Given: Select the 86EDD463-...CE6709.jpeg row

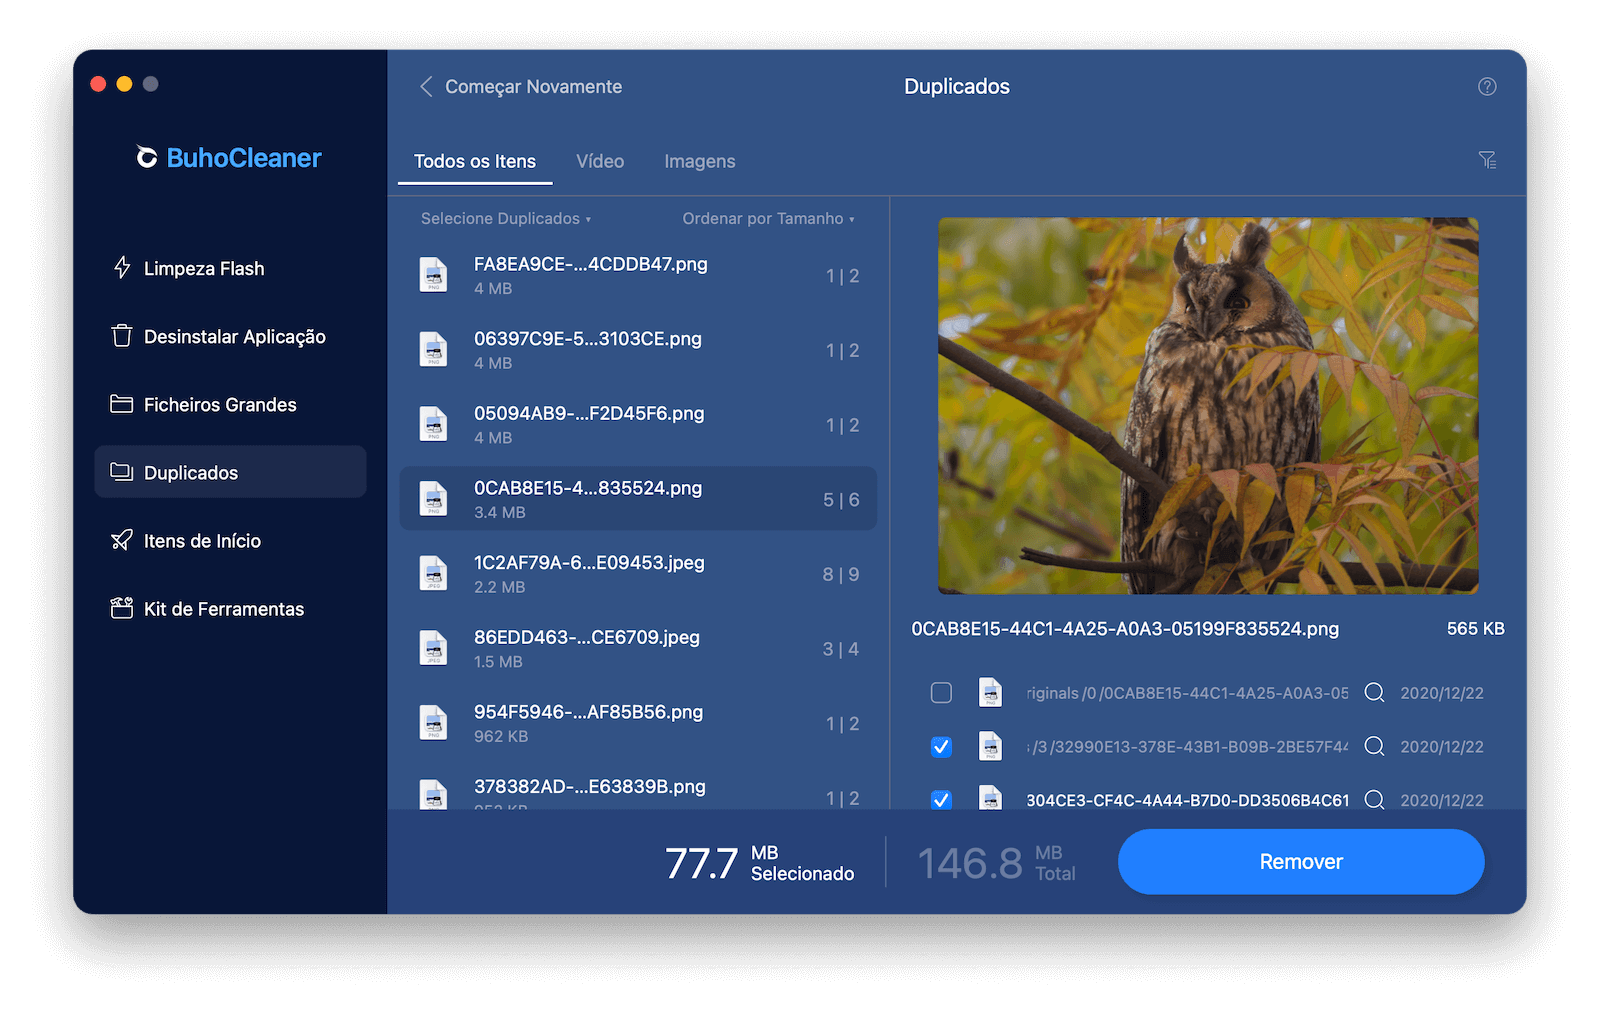Looking at the screenshot, I should click(638, 648).
